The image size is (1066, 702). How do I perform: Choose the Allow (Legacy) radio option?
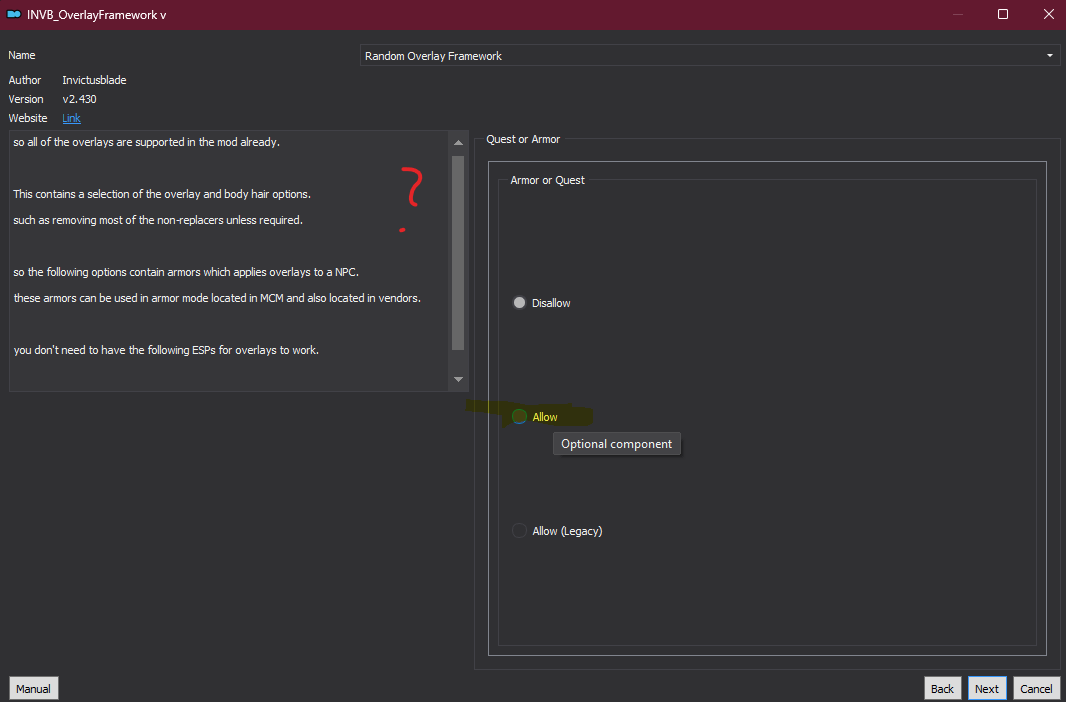(557, 531)
